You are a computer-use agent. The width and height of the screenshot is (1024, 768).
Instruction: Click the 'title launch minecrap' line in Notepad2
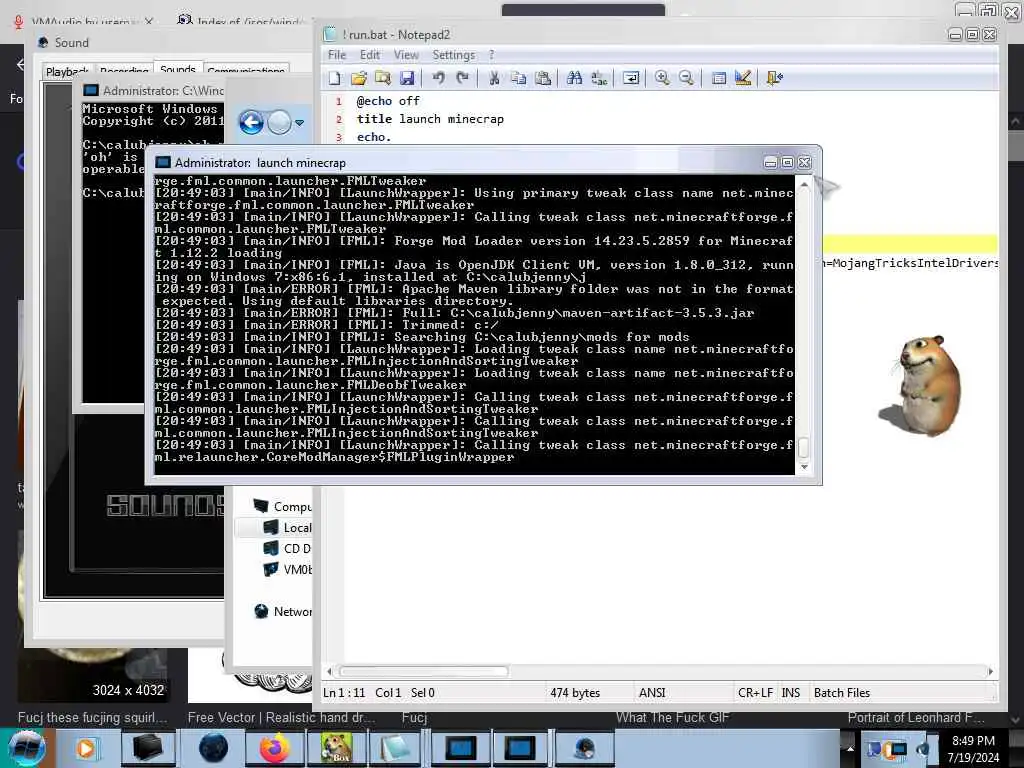pyautogui.click(x=430, y=119)
